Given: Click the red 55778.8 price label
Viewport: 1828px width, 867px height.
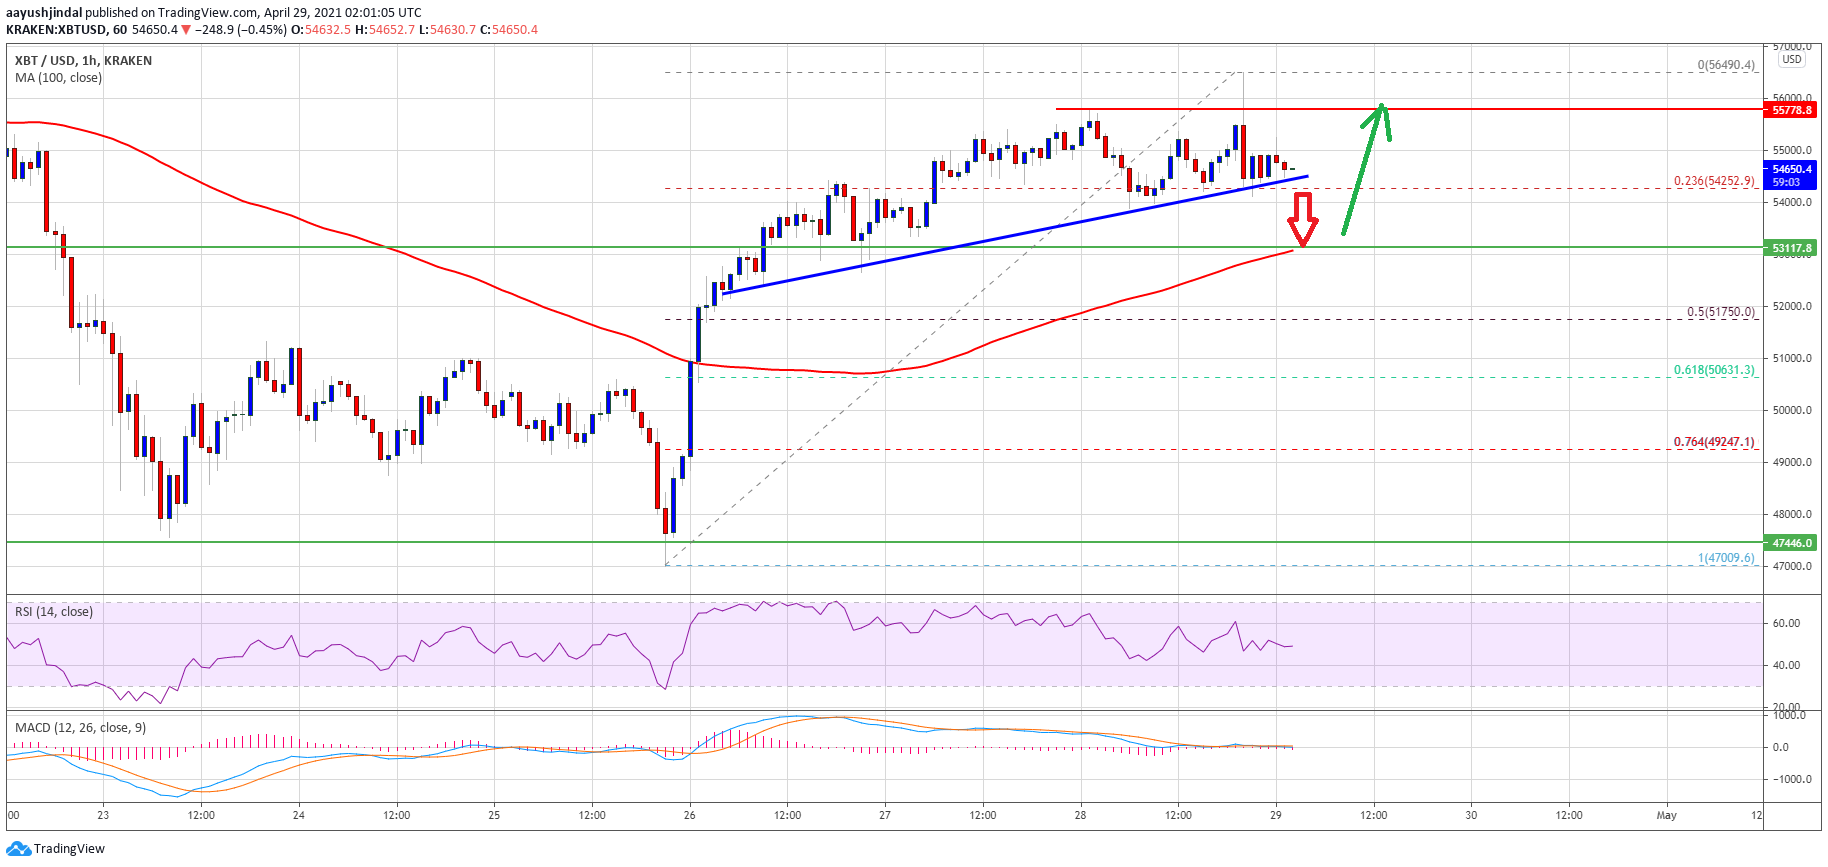Looking at the screenshot, I should [x=1791, y=110].
